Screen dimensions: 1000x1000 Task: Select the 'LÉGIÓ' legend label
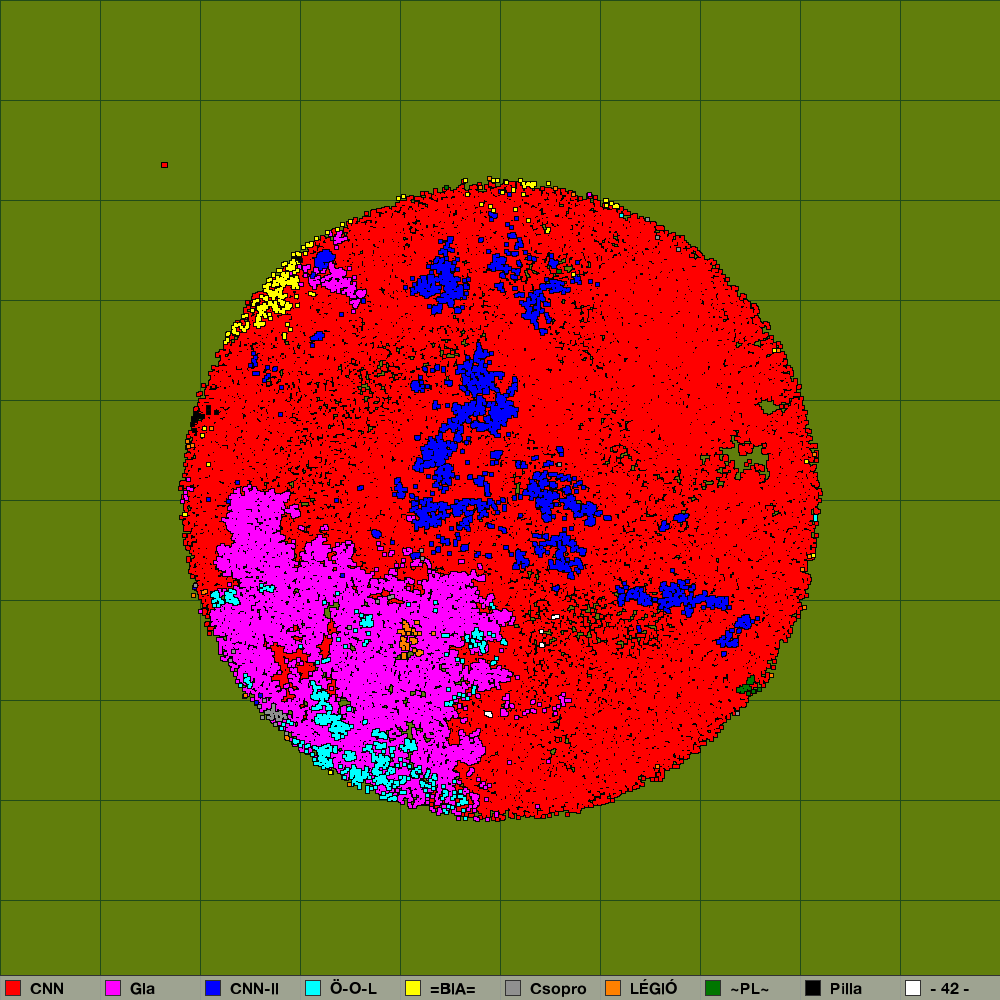654,989
